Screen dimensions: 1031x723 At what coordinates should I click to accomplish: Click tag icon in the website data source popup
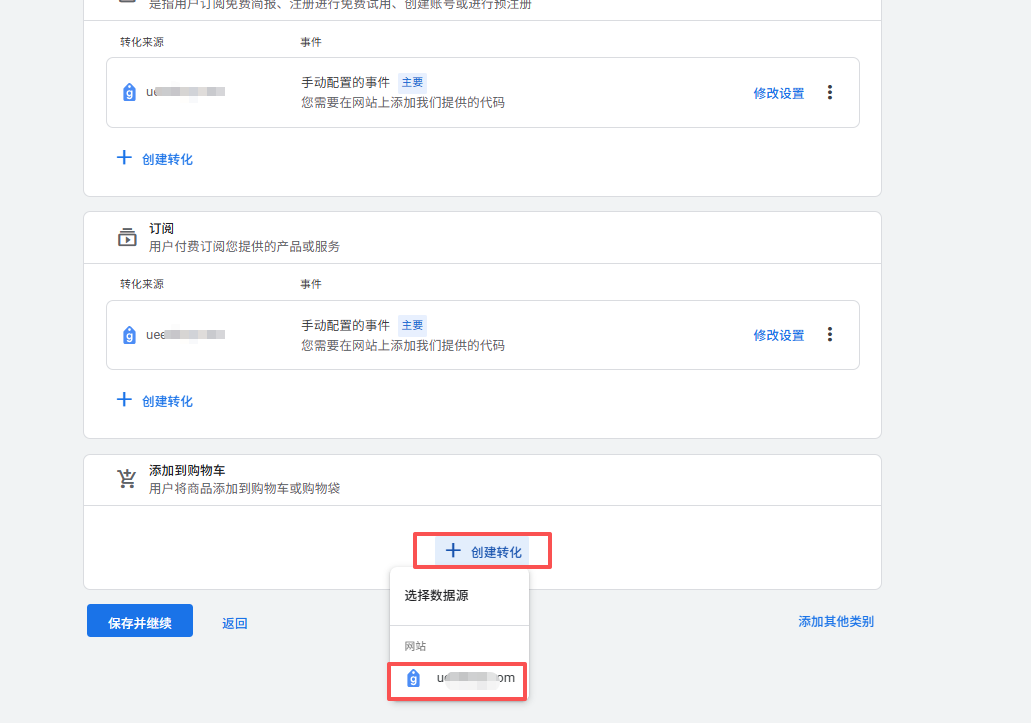[414, 679]
